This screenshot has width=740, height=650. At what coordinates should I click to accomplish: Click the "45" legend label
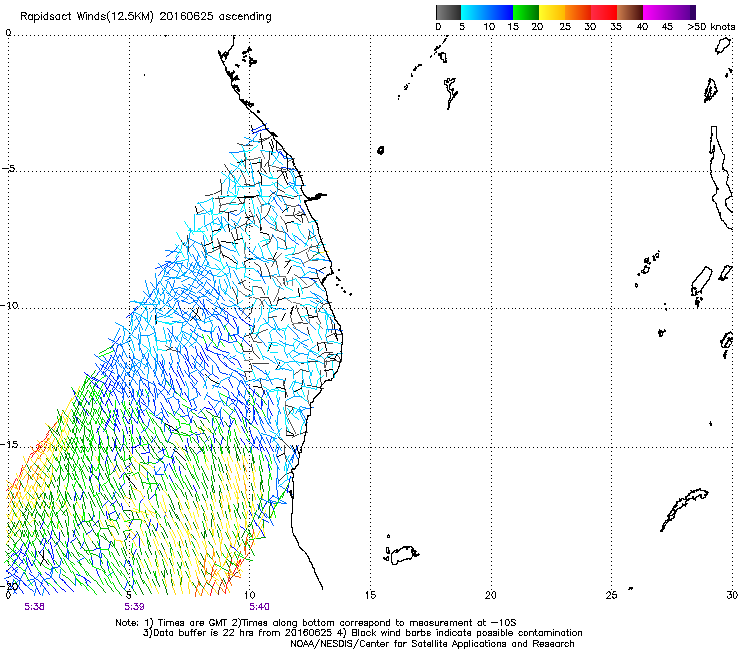(x=667, y=27)
